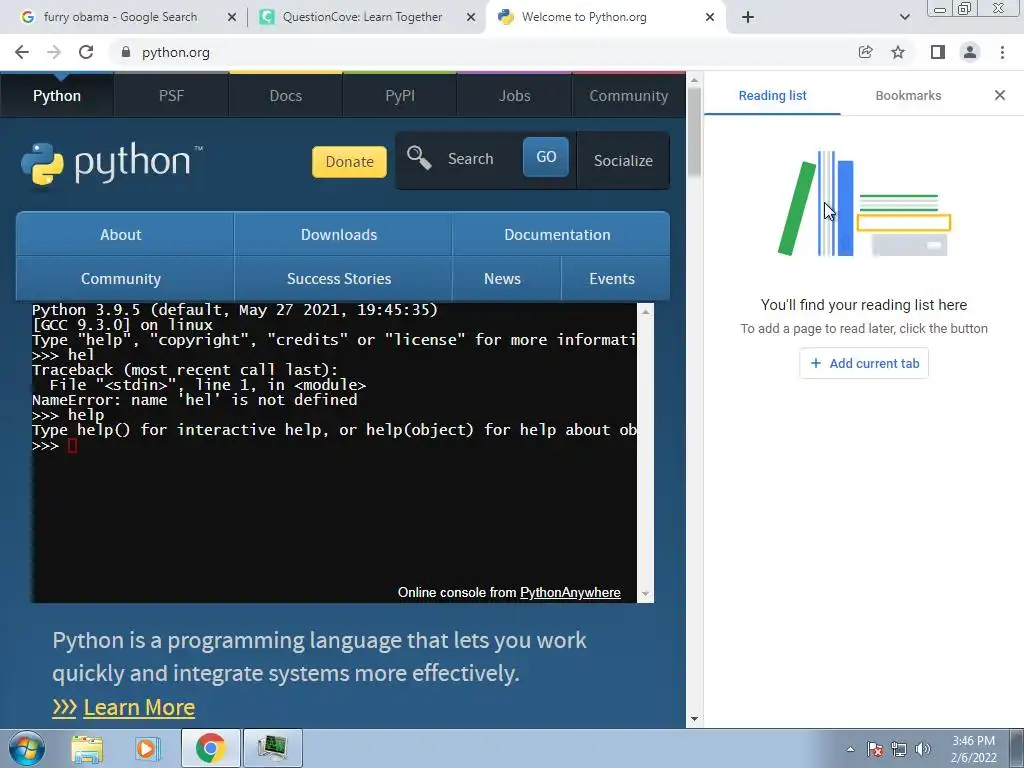Click the Add current tab button
This screenshot has width=1024, height=768.
click(x=864, y=363)
